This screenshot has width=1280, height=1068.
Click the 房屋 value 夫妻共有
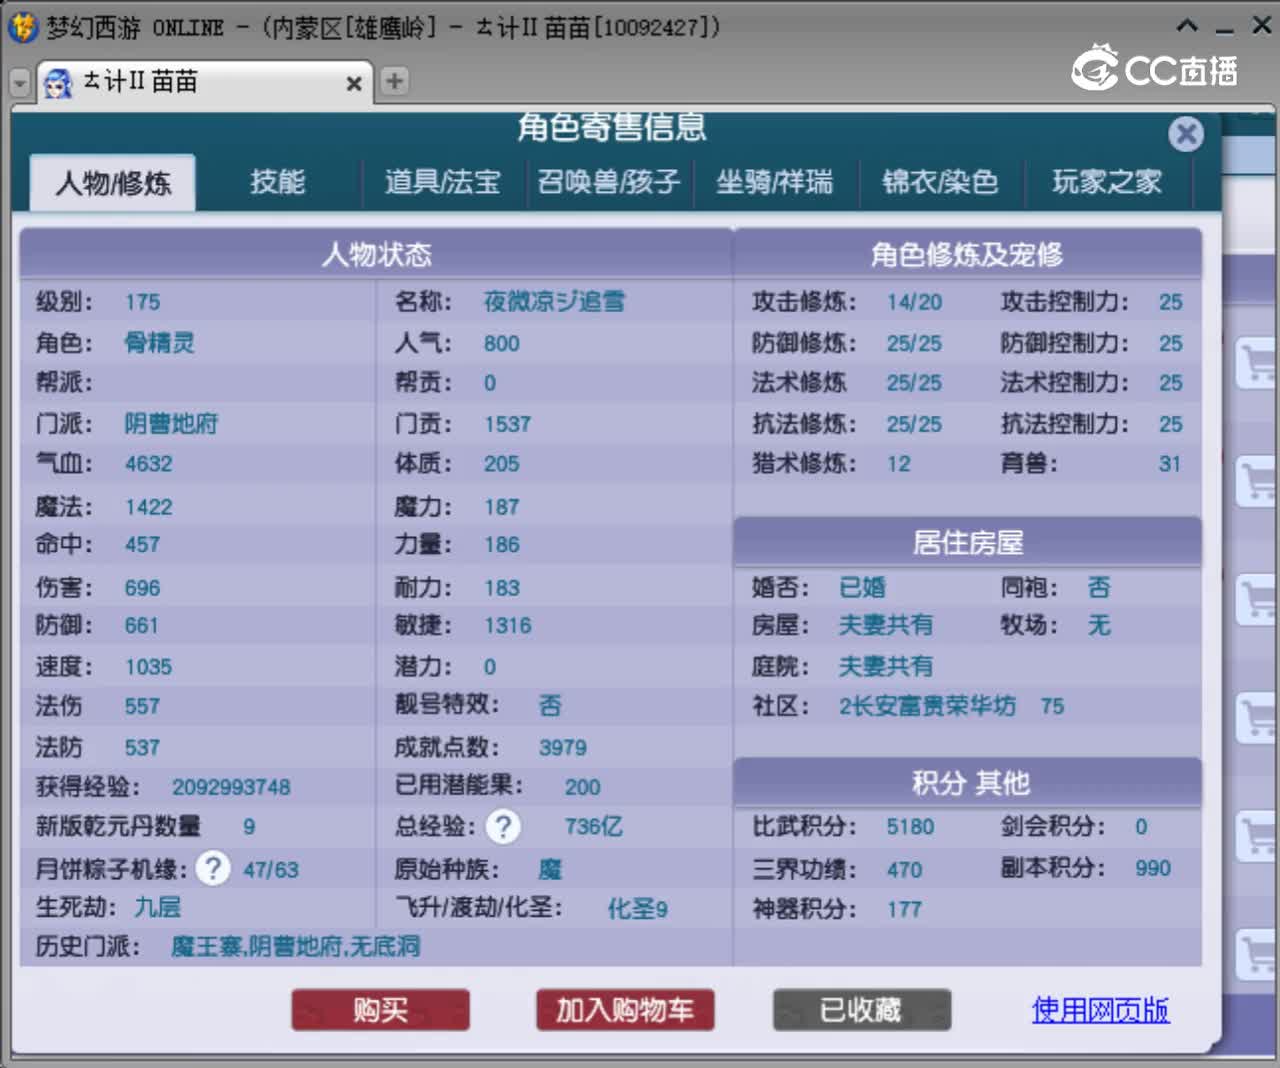click(x=886, y=625)
